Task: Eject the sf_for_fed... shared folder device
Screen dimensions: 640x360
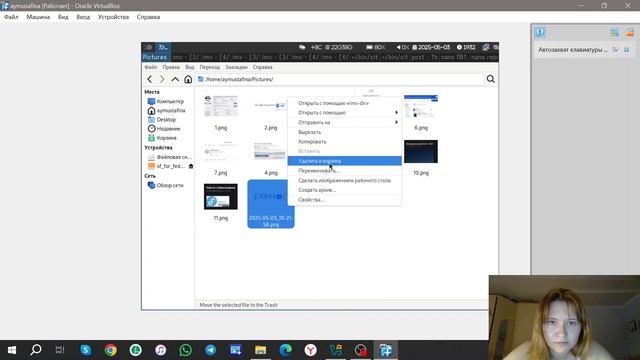Action: [x=191, y=166]
